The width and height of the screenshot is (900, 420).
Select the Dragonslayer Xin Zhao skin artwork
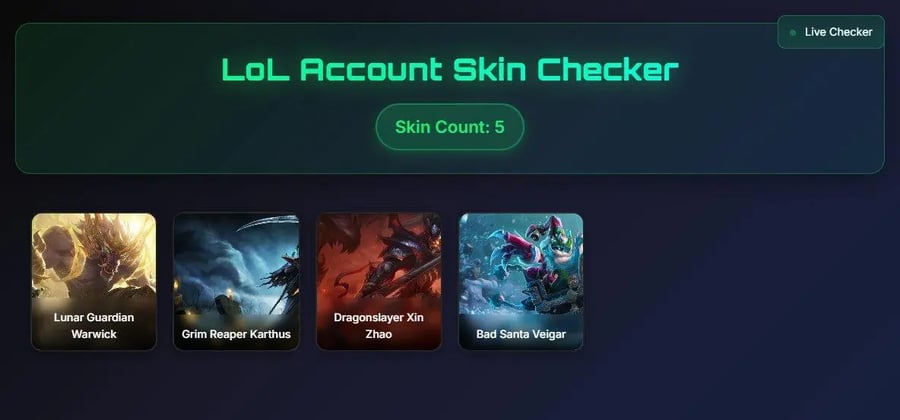pos(379,281)
